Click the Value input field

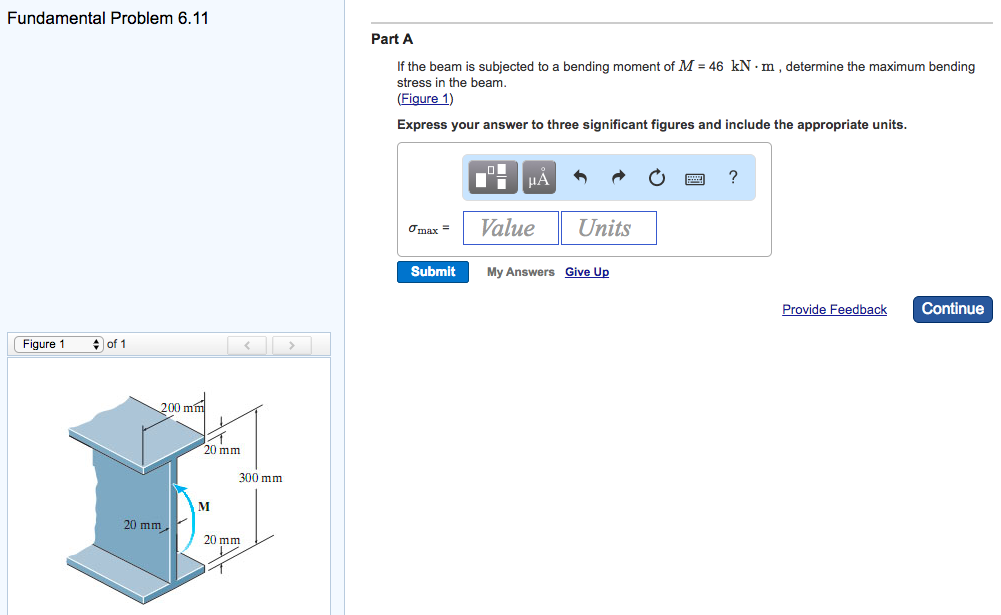pyautogui.click(x=511, y=228)
